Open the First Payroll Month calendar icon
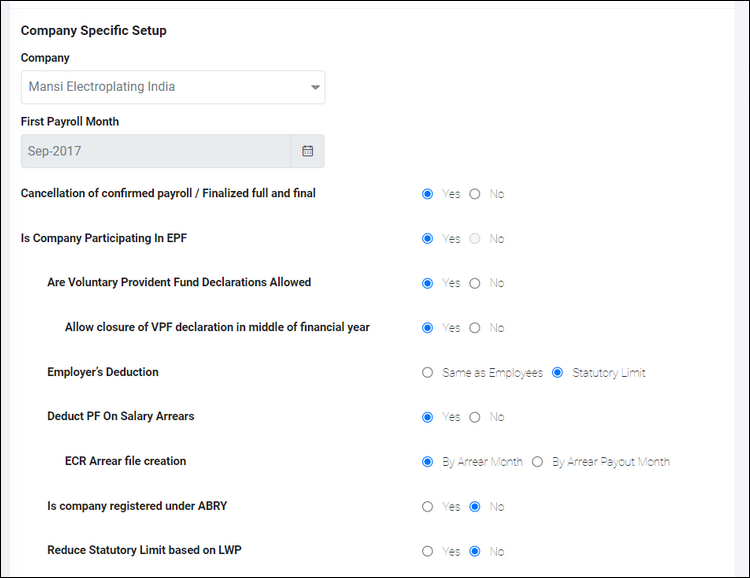 coord(308,151)
